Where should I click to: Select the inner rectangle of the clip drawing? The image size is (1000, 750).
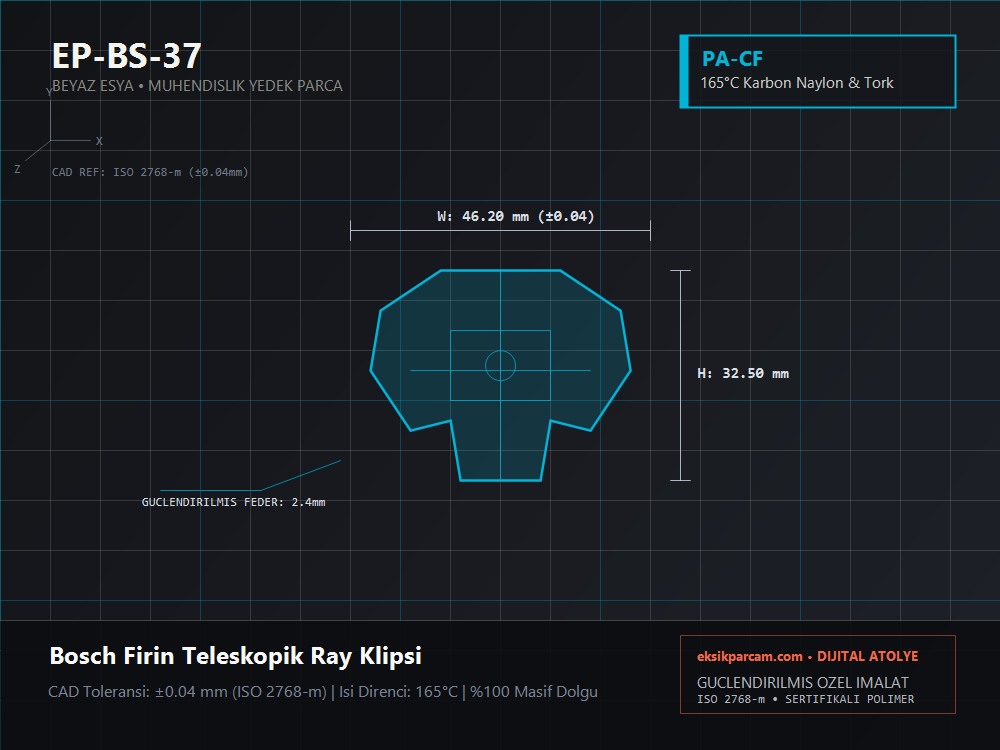click(x=500, y=365)
